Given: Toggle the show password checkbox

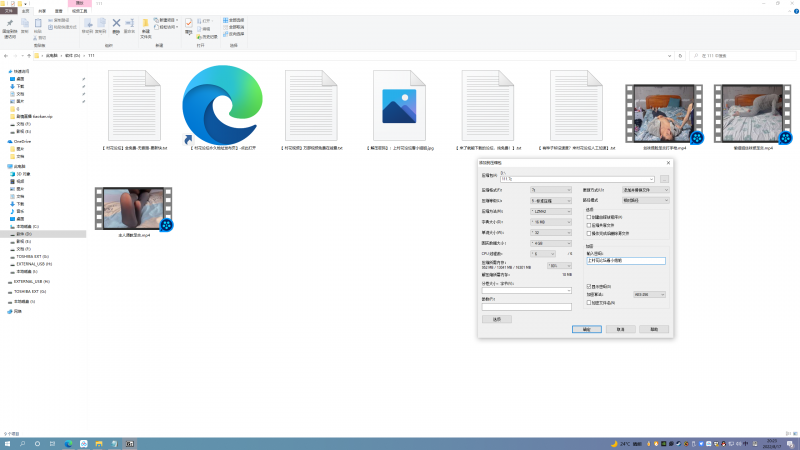Looking at the screenshot, I should (588, 286).
